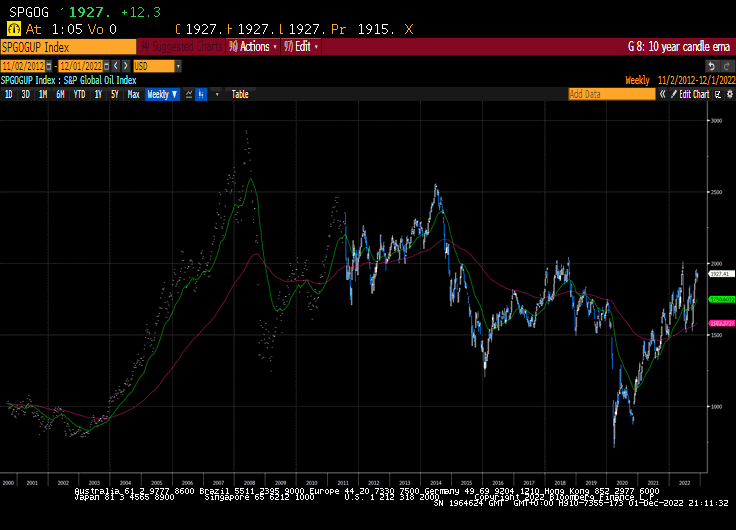
Task: Click the start date field 11/02/2012
Action: (x=23, y=66)
